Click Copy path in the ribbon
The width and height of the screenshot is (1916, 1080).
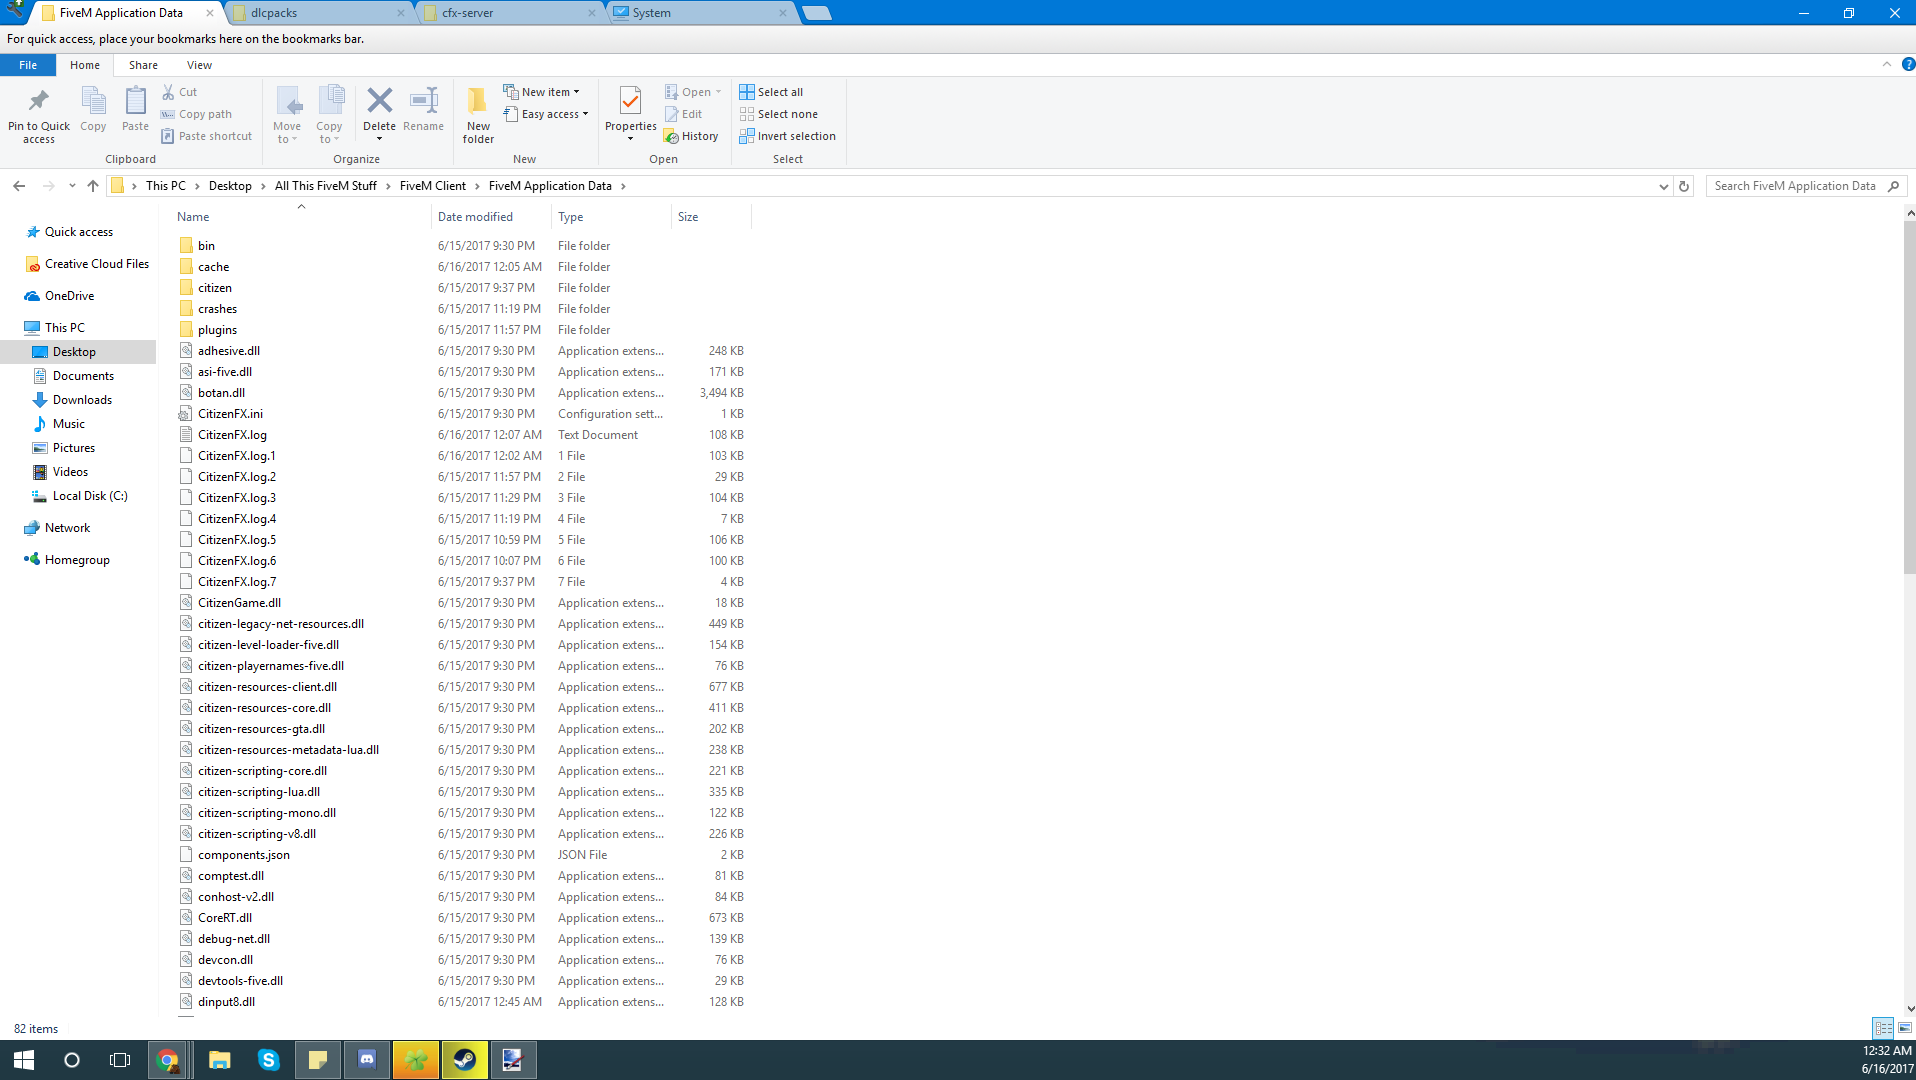(197, 114)
